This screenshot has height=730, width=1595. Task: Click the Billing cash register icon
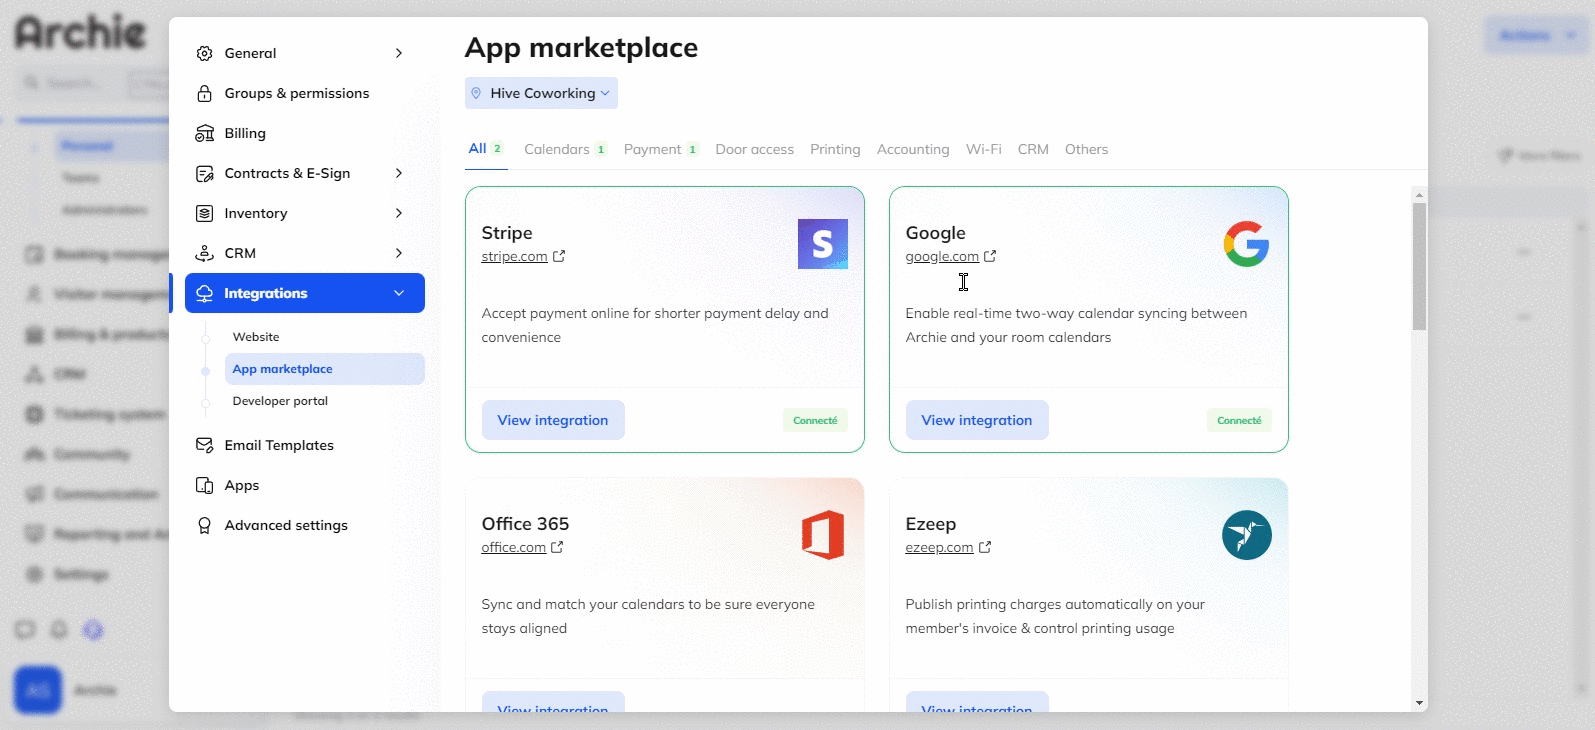[x=204, y=133]
